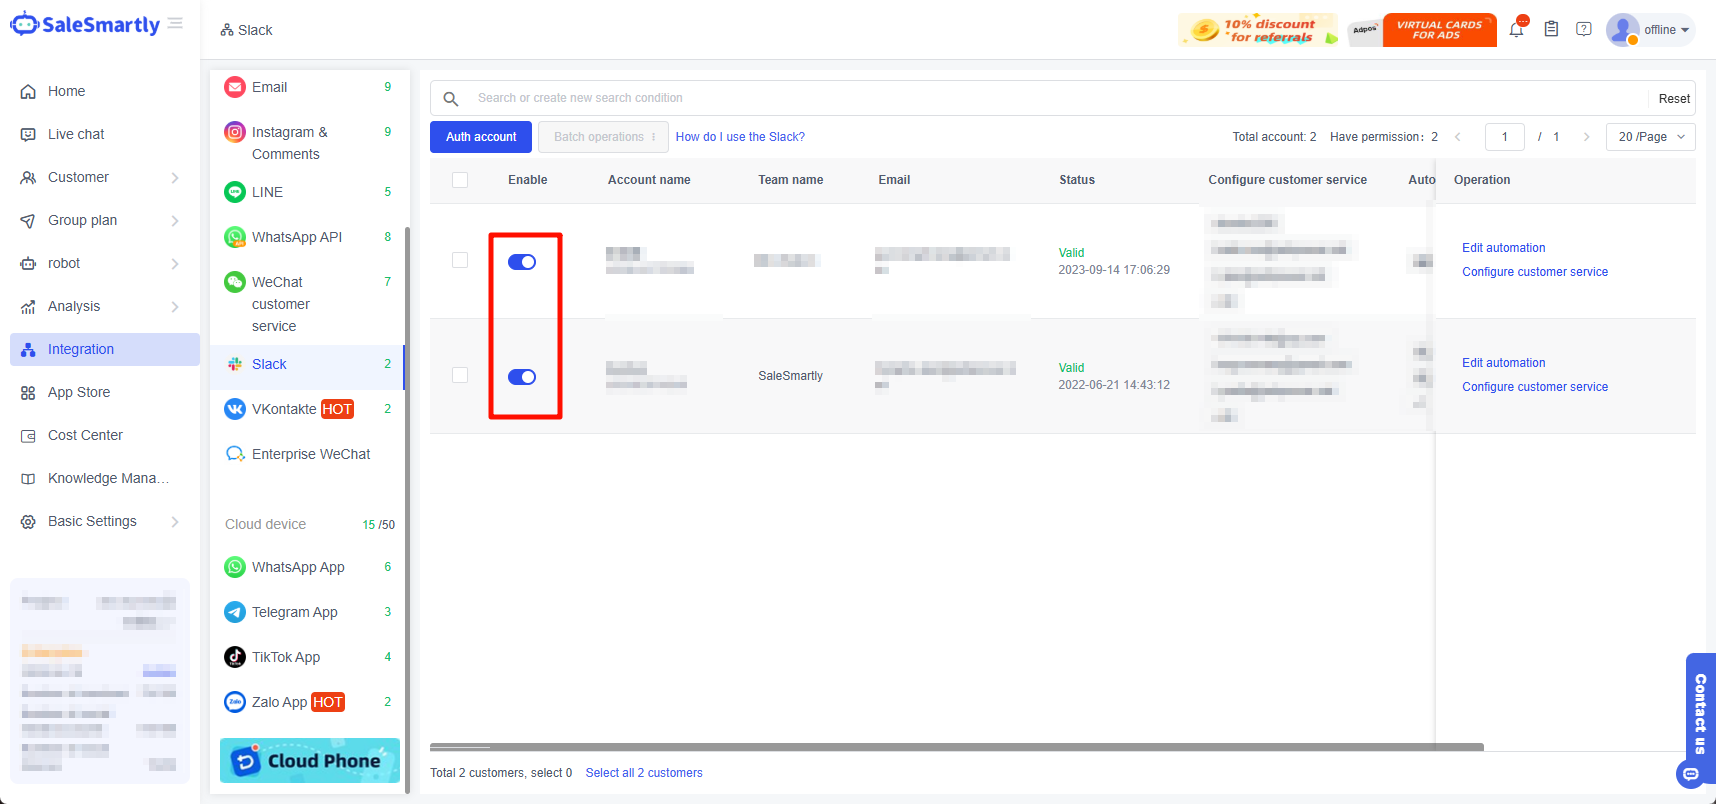Click the horizontal table scrollbar
Screen dimensions: 1716x804
point(956,747)
